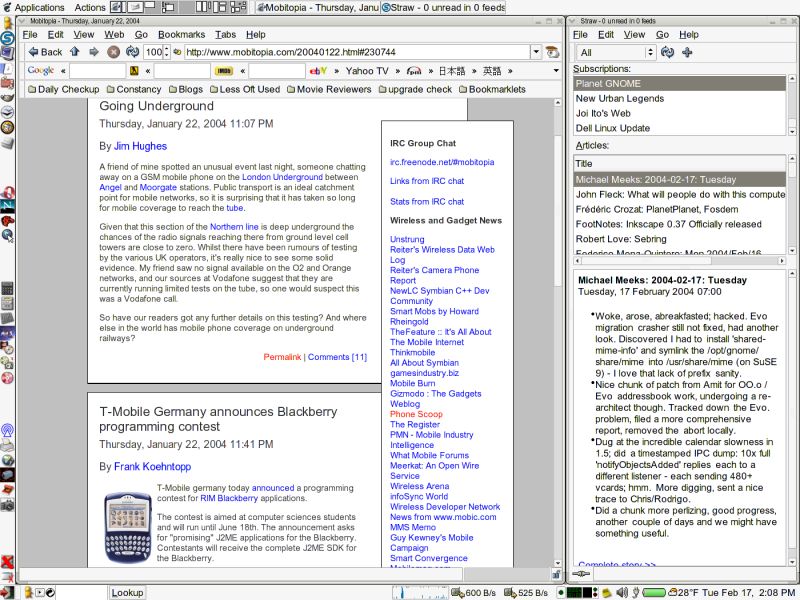Click the 600 B/s network monitor applet

tap(473, 592)
